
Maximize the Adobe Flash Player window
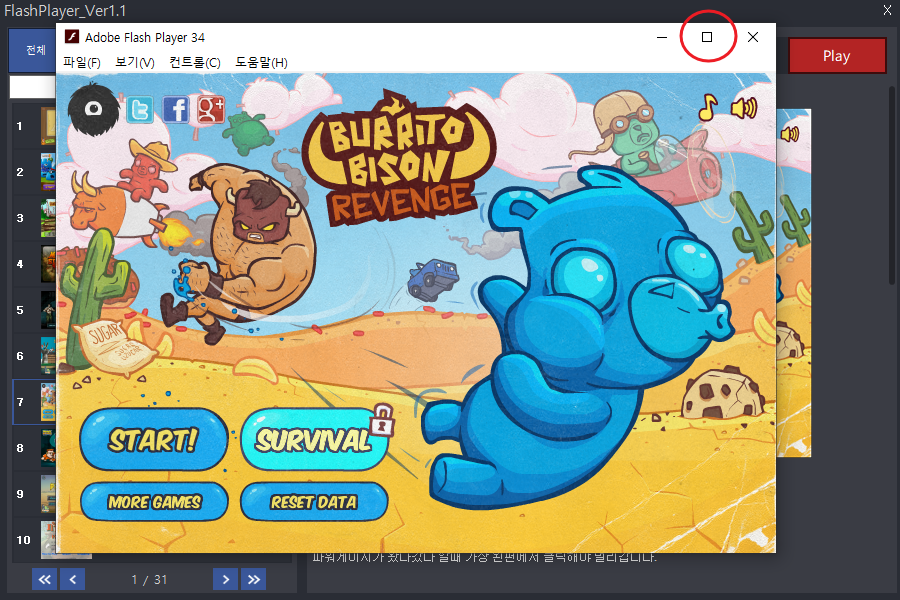tap(707, 37)
